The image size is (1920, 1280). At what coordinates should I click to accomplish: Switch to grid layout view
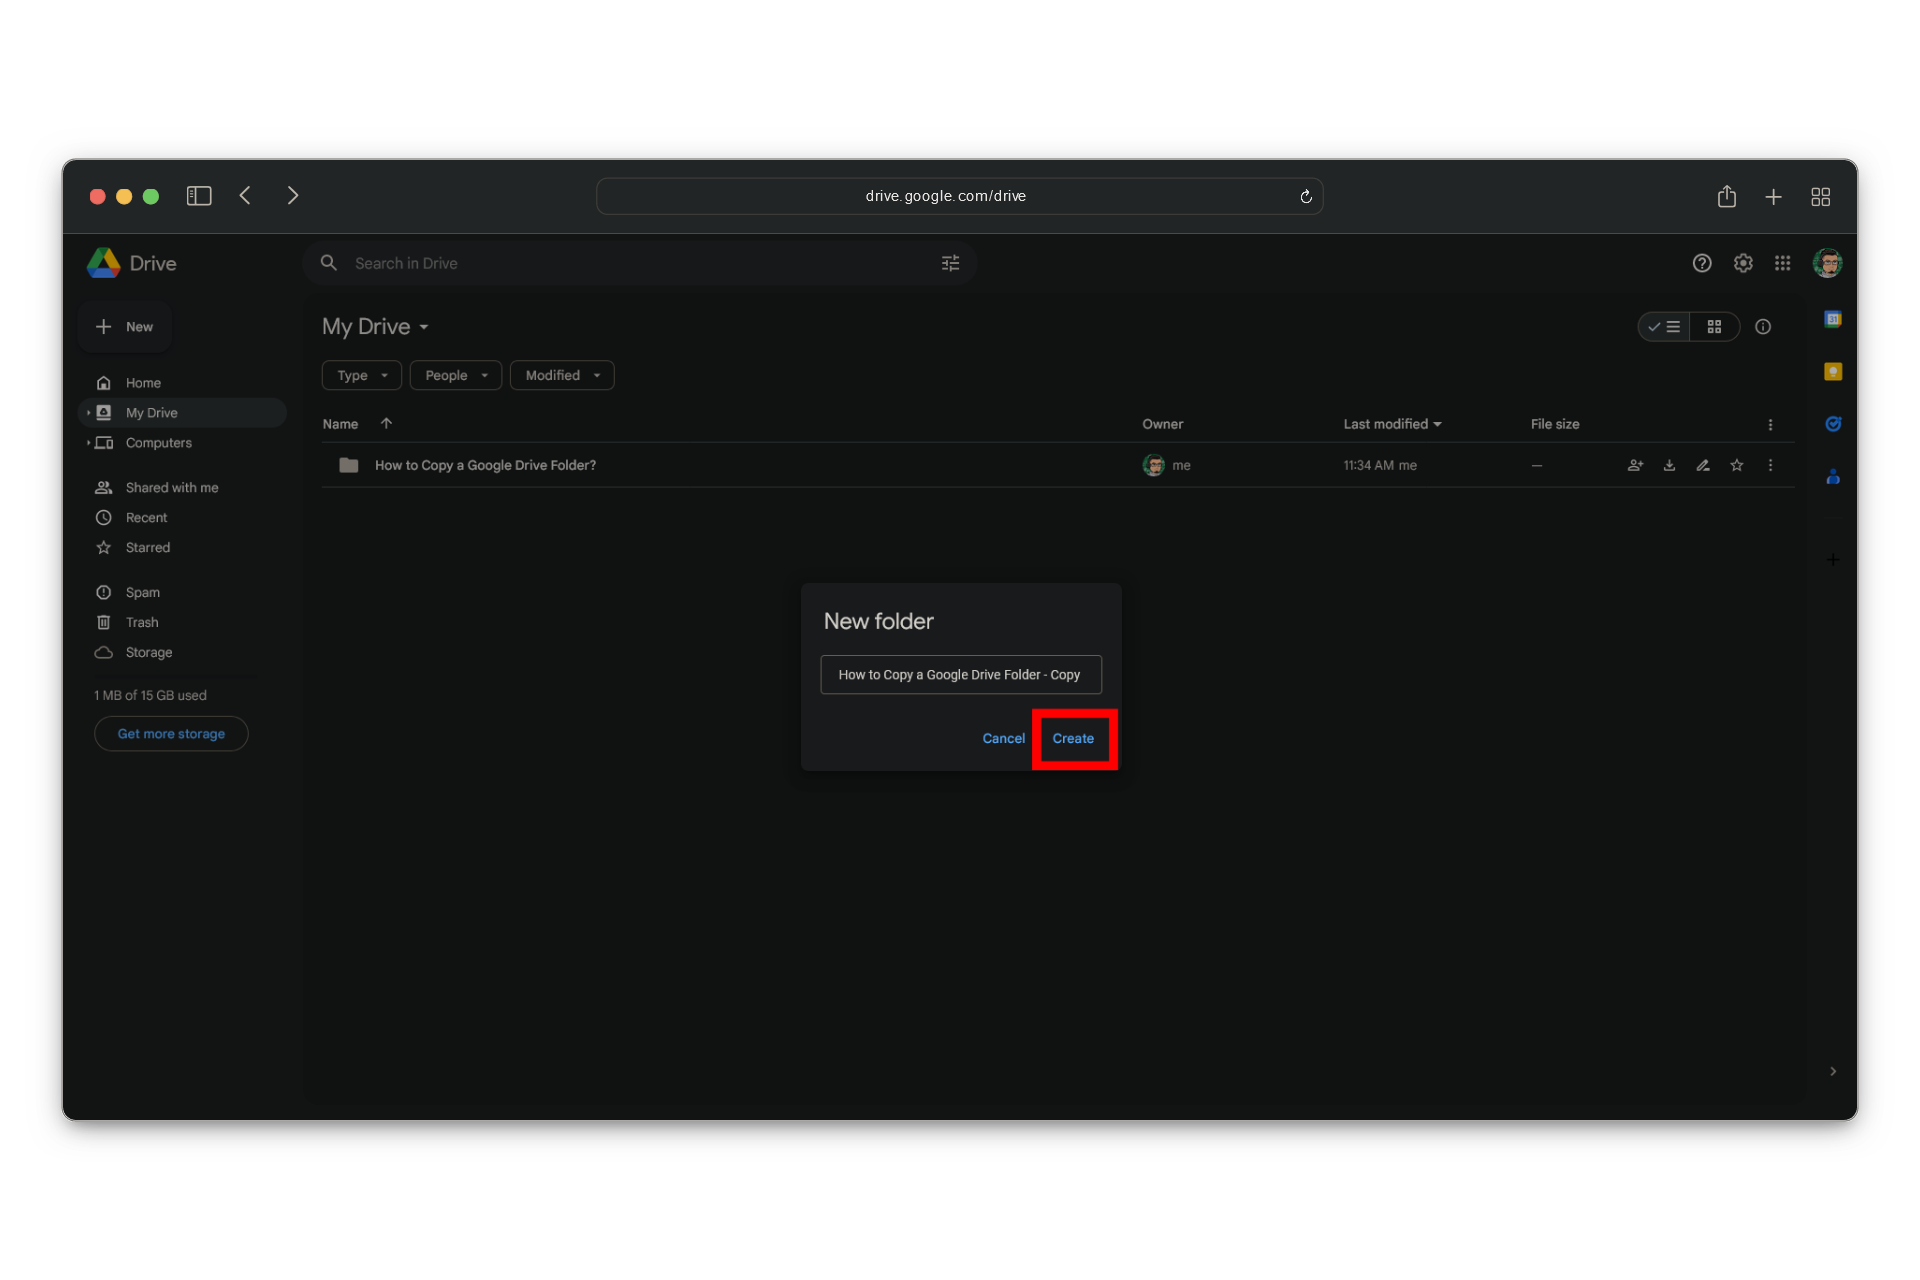(1714, 327)
